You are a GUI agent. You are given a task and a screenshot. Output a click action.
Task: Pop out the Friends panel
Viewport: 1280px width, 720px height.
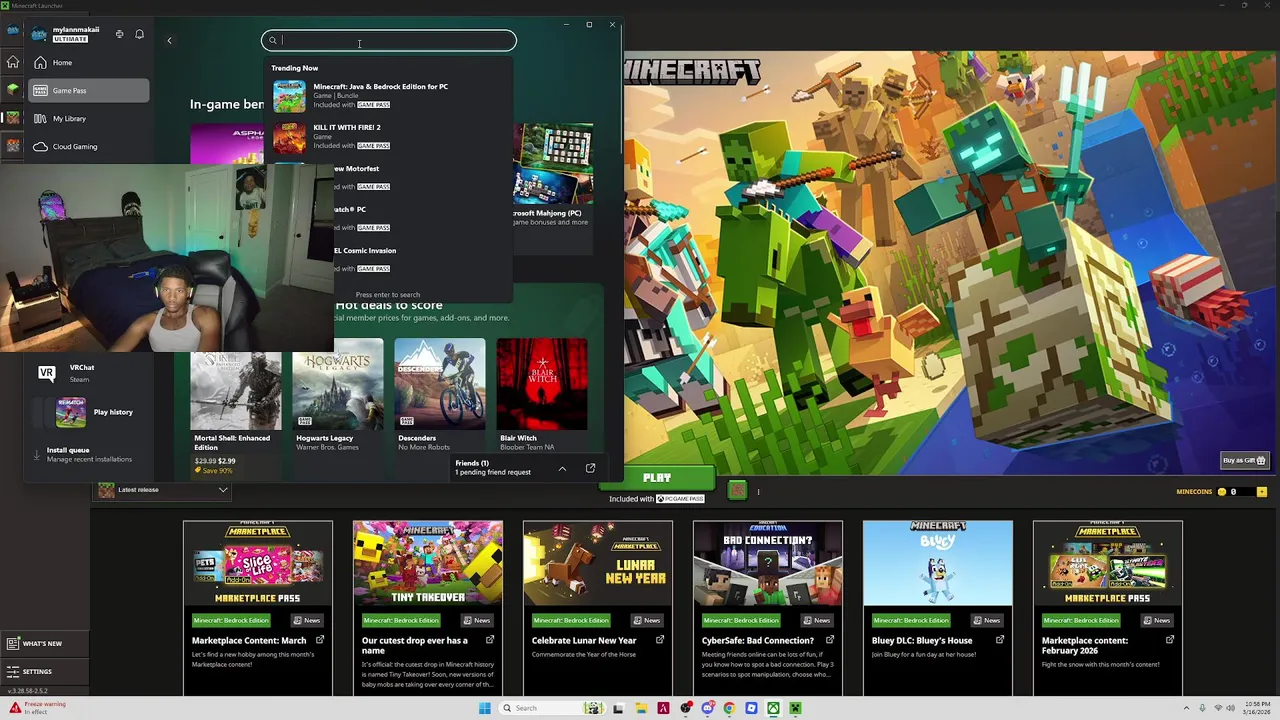pyautogui.click(x=590, y=468)
